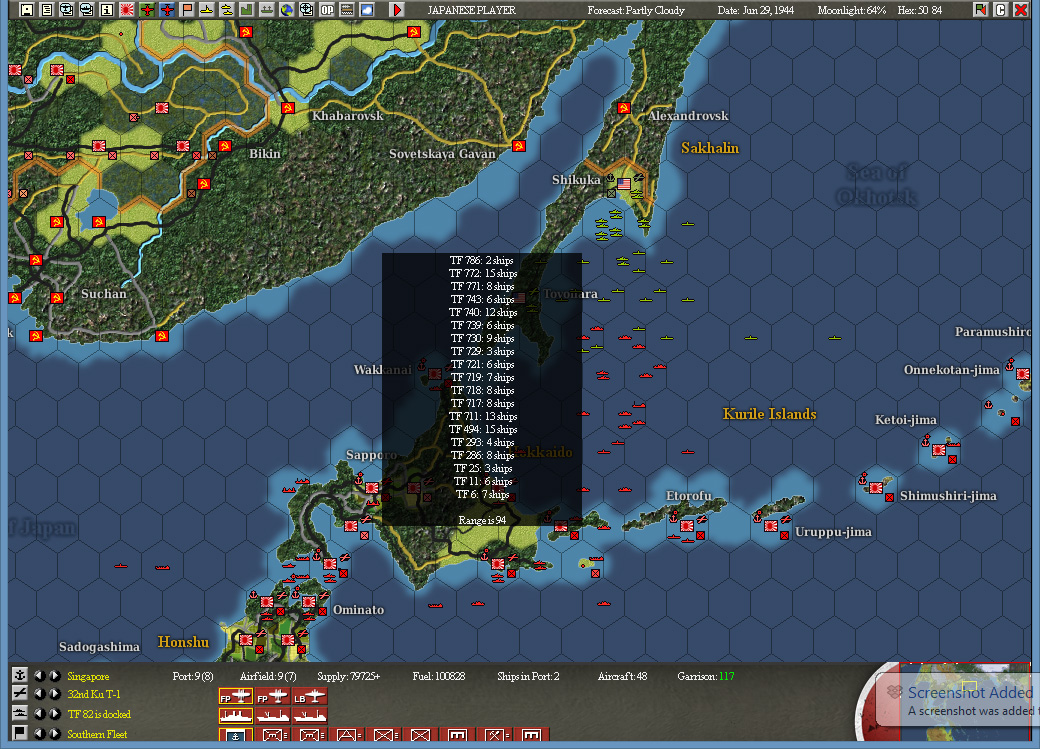The height and width of the screenshot is (749, 1040).
Task: Click the plane icon beside 32nd Ku T-1
Action: [x=20, y=693]
